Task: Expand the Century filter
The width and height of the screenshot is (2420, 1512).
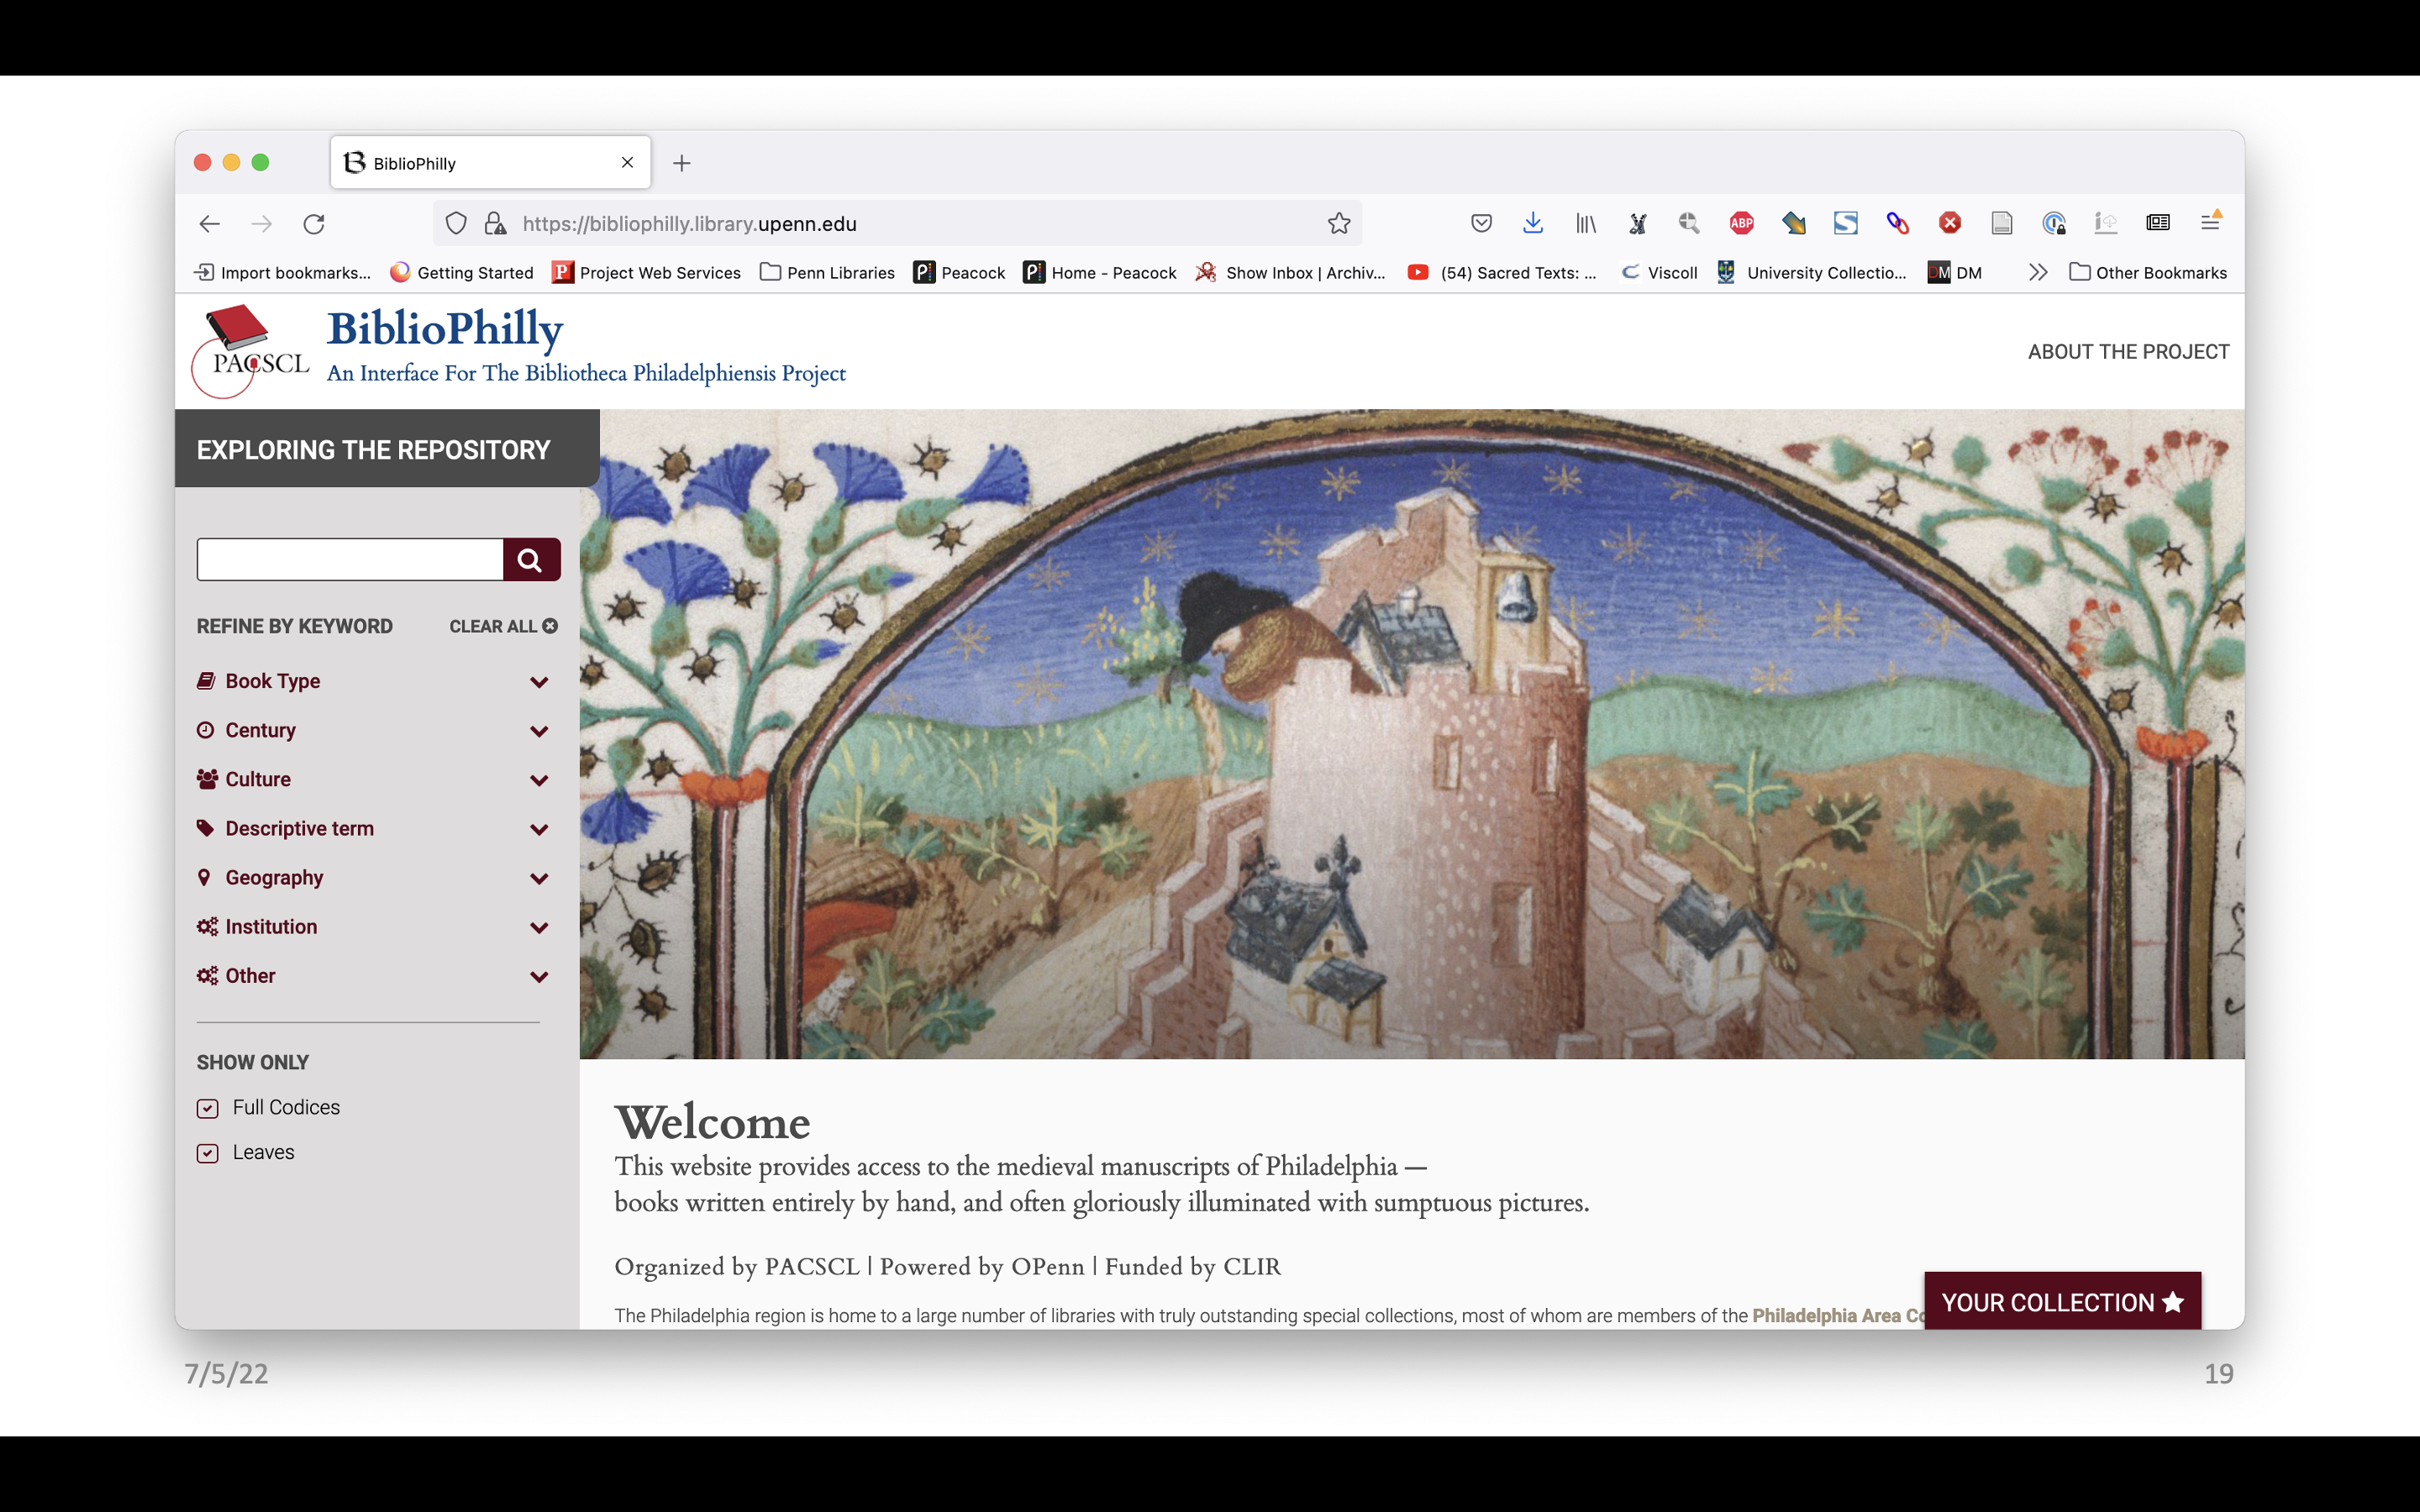Action: (373, 731)
